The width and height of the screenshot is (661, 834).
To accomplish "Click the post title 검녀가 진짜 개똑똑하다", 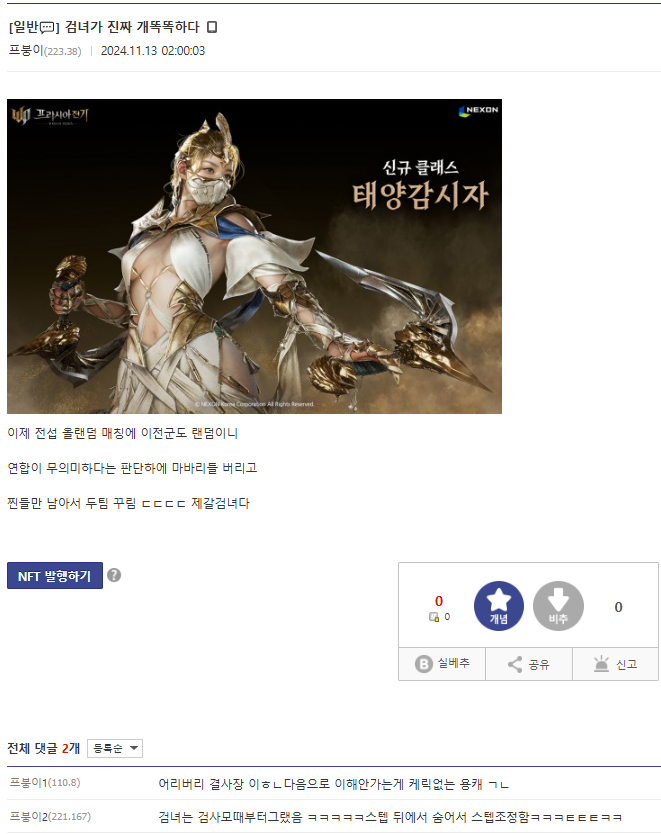I will point(132,27).
